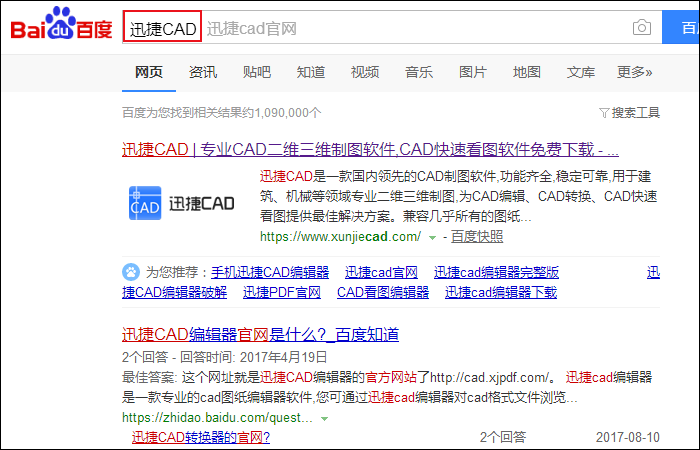Click the https://www.xunjiecad.com/ URL
The image size is (700, 450).
click(x=340, y=236)
